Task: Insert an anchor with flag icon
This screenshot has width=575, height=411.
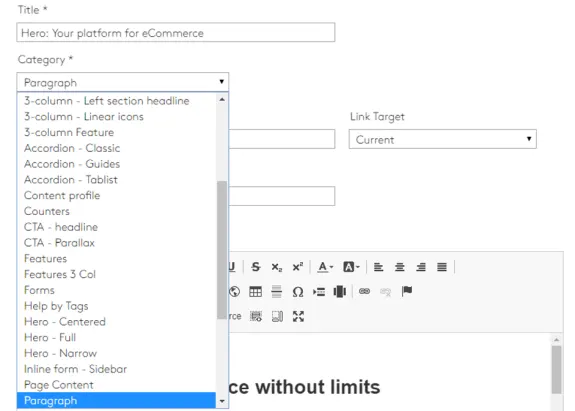Action: (x=407, y=291)
